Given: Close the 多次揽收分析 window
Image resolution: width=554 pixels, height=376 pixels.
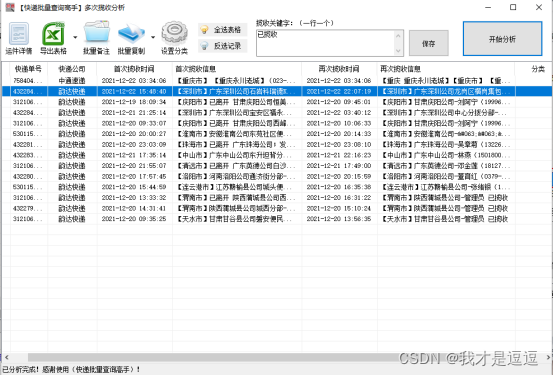Looking at the screenshot, I should (539, 7).
